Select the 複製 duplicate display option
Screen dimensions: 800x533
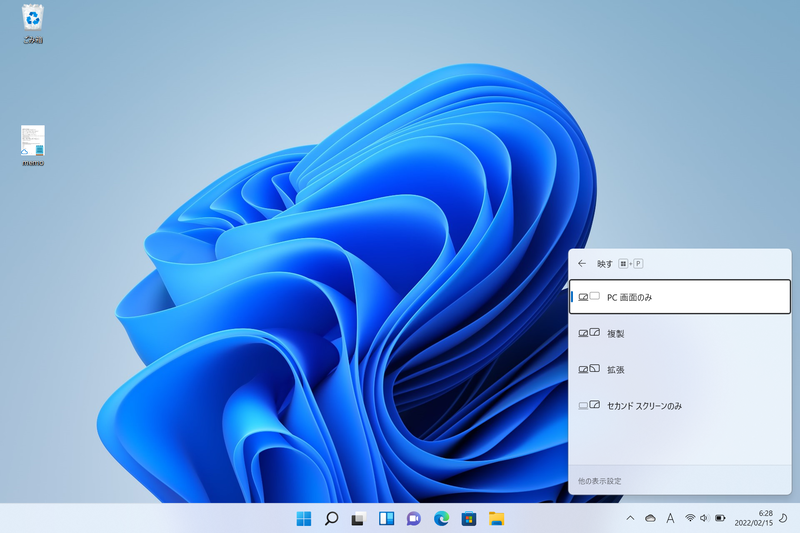click(680, 333)
